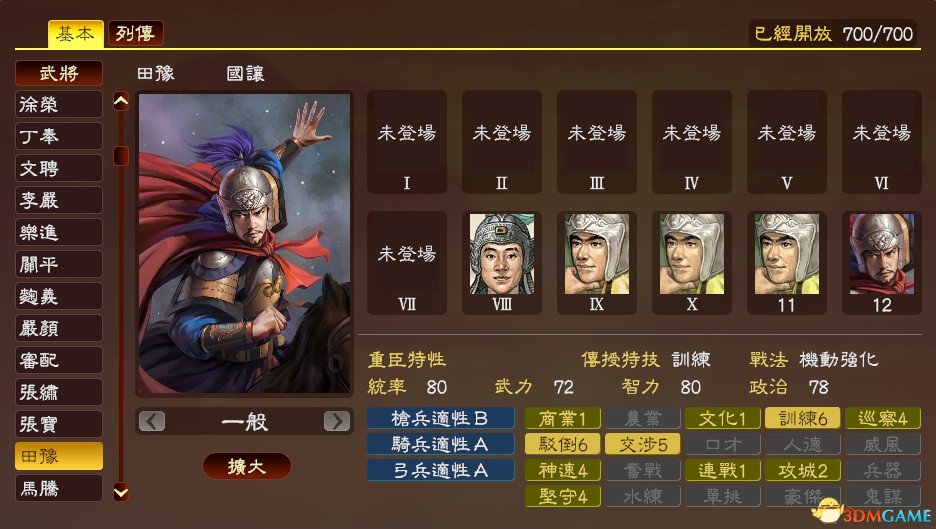Click the right arrow beside 一般
The image size is (936, 529).
click(x=337, y=422)
